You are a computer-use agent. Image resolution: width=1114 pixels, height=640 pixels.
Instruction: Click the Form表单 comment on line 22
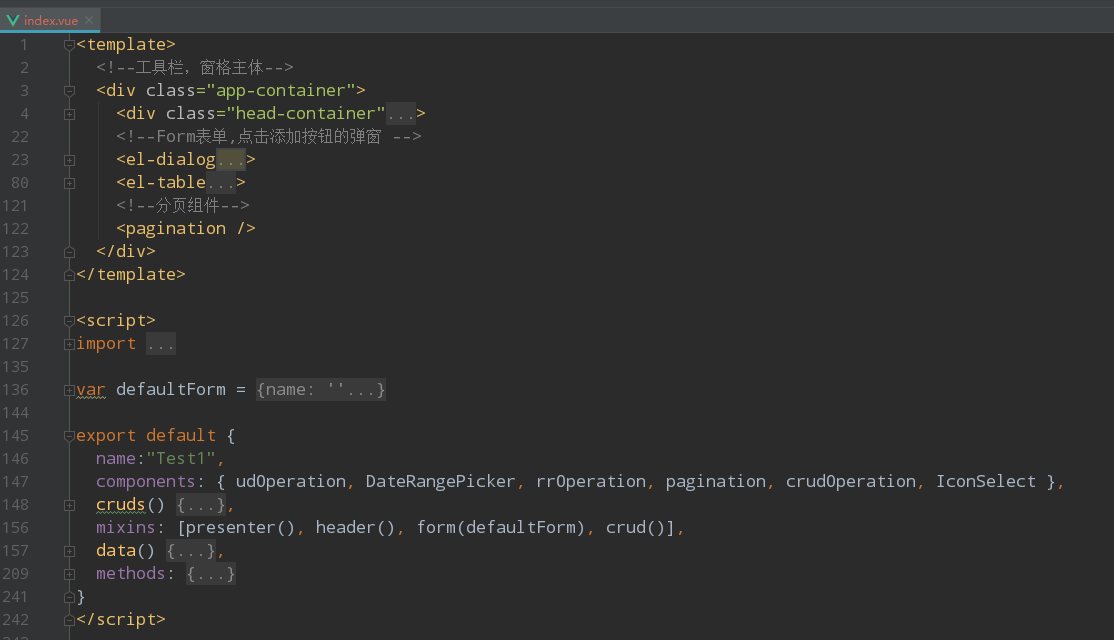269,136
